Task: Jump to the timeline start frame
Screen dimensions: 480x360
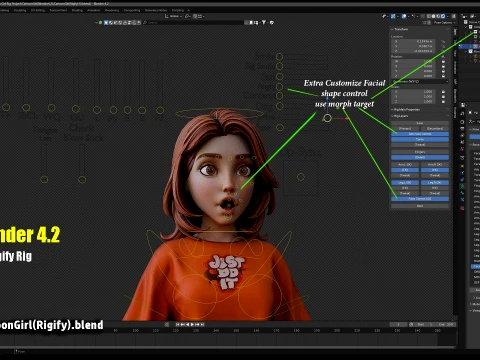Action: point(178,324)
